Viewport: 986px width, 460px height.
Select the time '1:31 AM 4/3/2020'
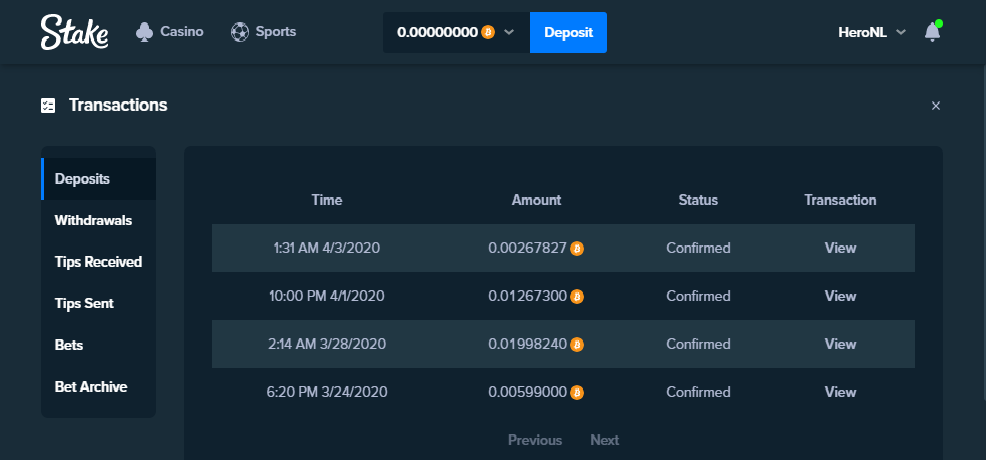327,248
